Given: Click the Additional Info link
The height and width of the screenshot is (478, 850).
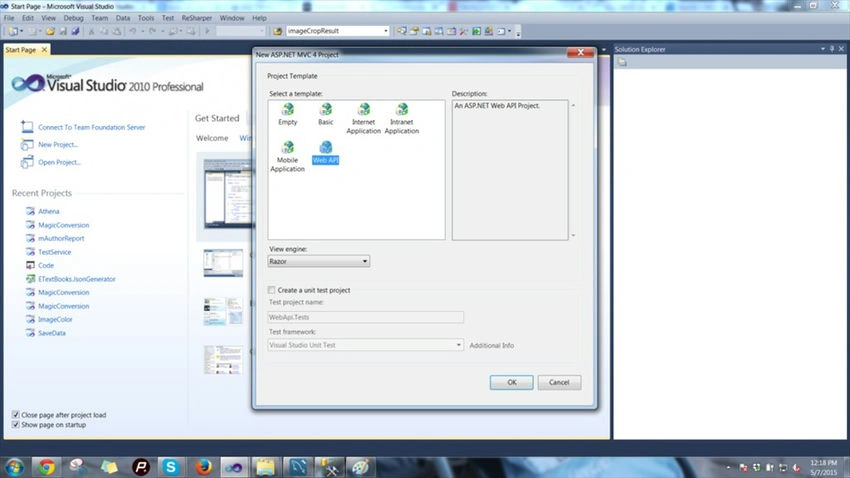Looking at the screenshot, I should (x=492, y=345).
